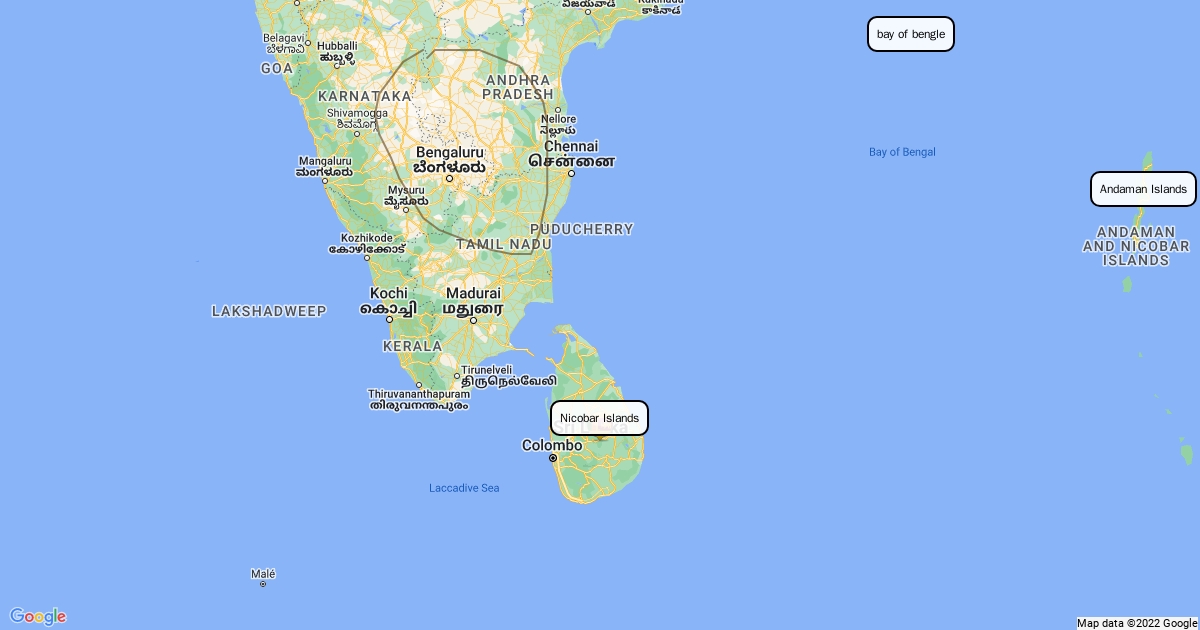This screenshot has height=630, width=1200.
Task: Click the Colombo city marker dot
Action: tap(552, 458)
